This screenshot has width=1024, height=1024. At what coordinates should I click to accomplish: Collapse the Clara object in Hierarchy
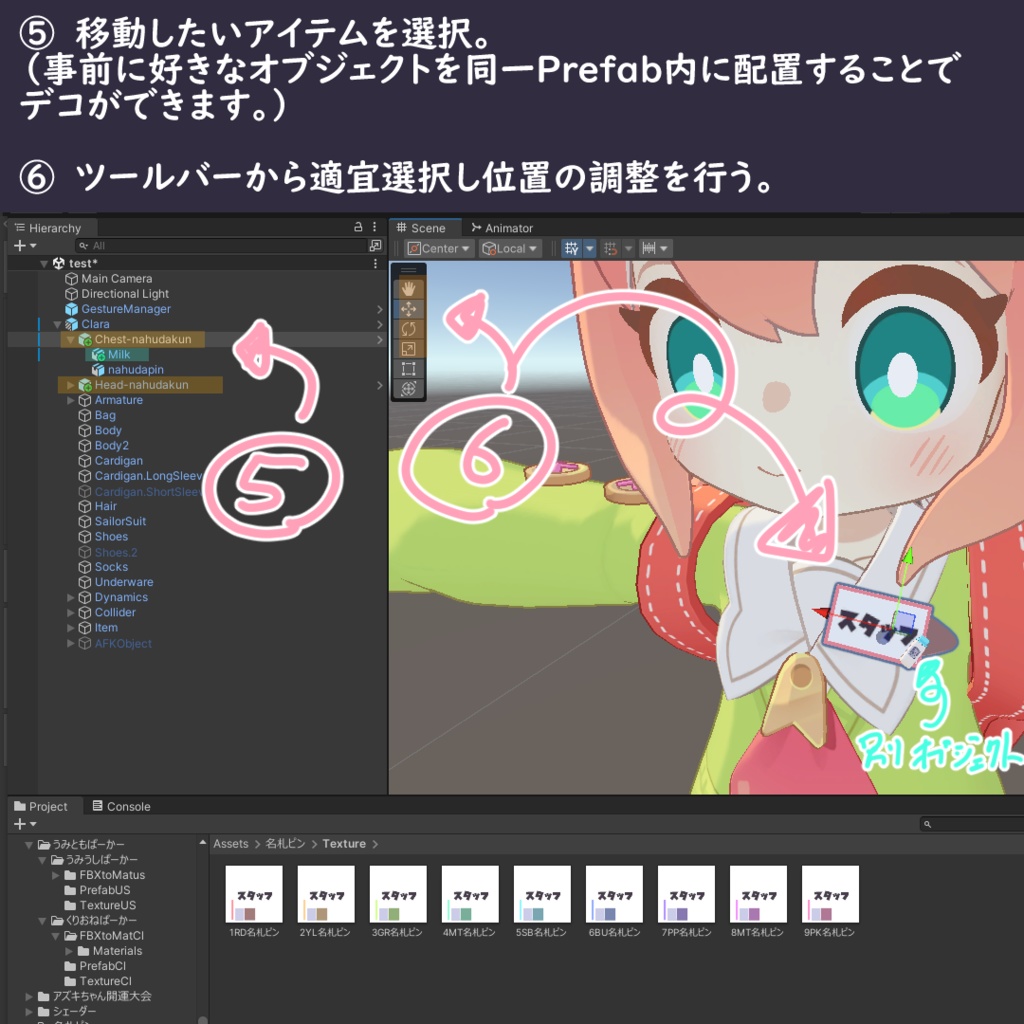pyautogui.click(x=57, y=323)
